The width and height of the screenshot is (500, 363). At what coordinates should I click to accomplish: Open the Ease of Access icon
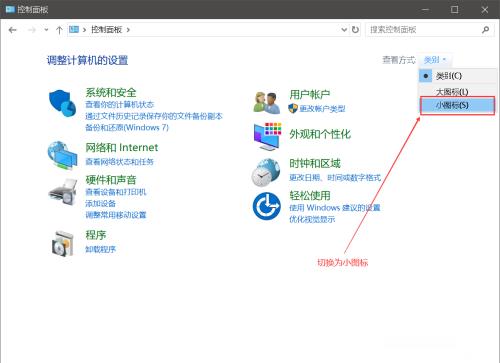(266, 206)
